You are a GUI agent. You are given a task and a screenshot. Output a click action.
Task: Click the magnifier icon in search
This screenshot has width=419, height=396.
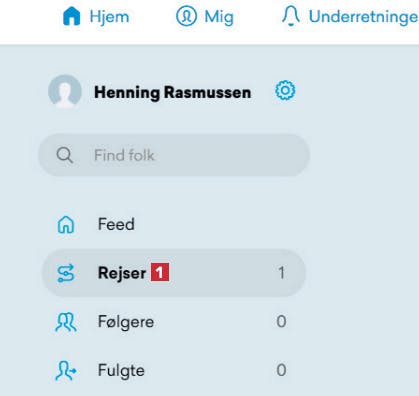[65, 155]
